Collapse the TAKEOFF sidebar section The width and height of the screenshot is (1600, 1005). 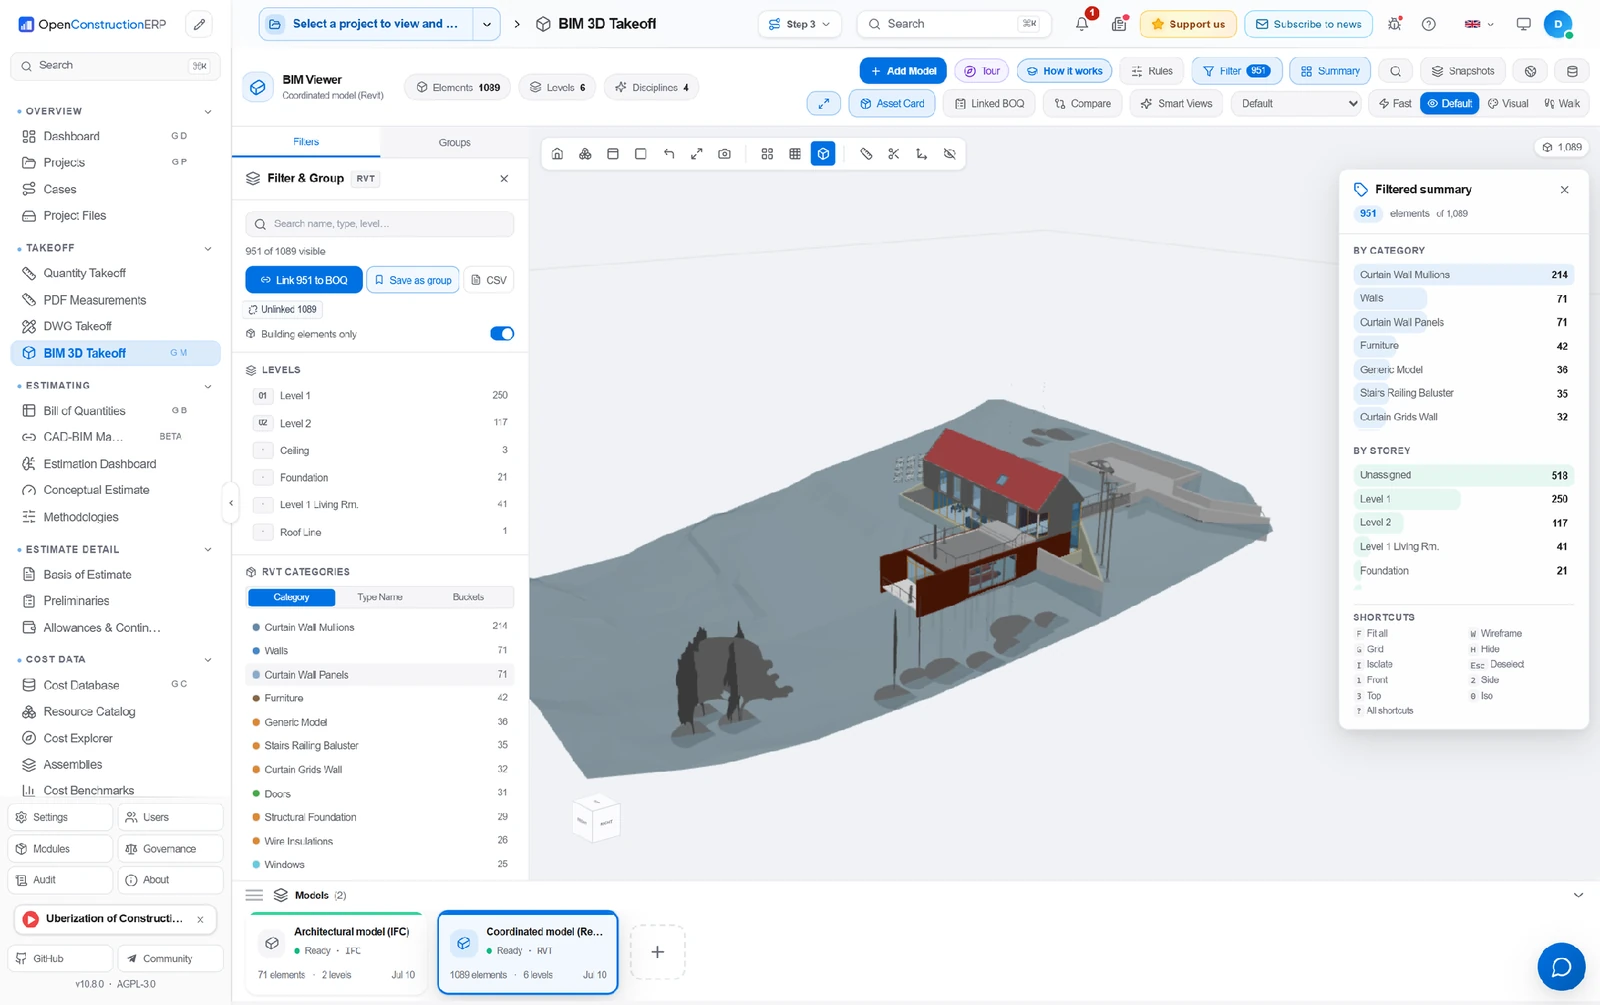(x=208, y=248)
